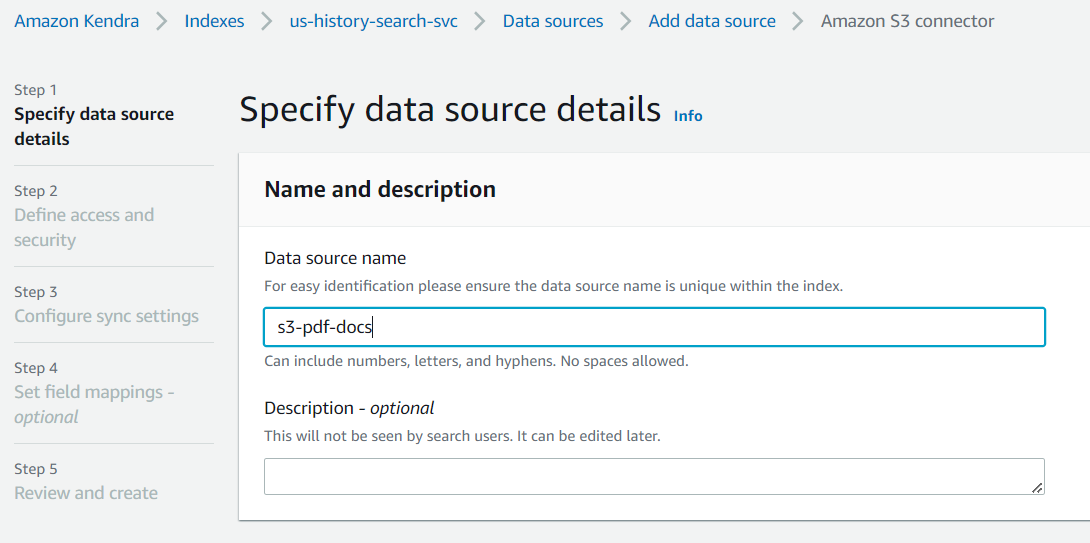Click chevron after Data sources breadcrumb
This screenshot has width=1090, height=543.
[x=626, y=22]
